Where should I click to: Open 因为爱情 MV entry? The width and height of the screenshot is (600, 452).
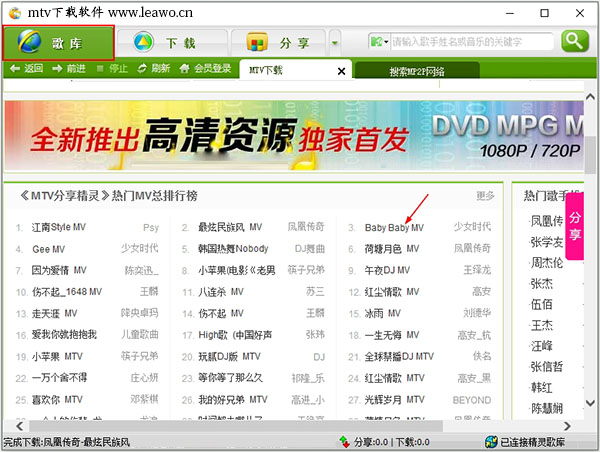pyautogui.click(x=59, y=270)
